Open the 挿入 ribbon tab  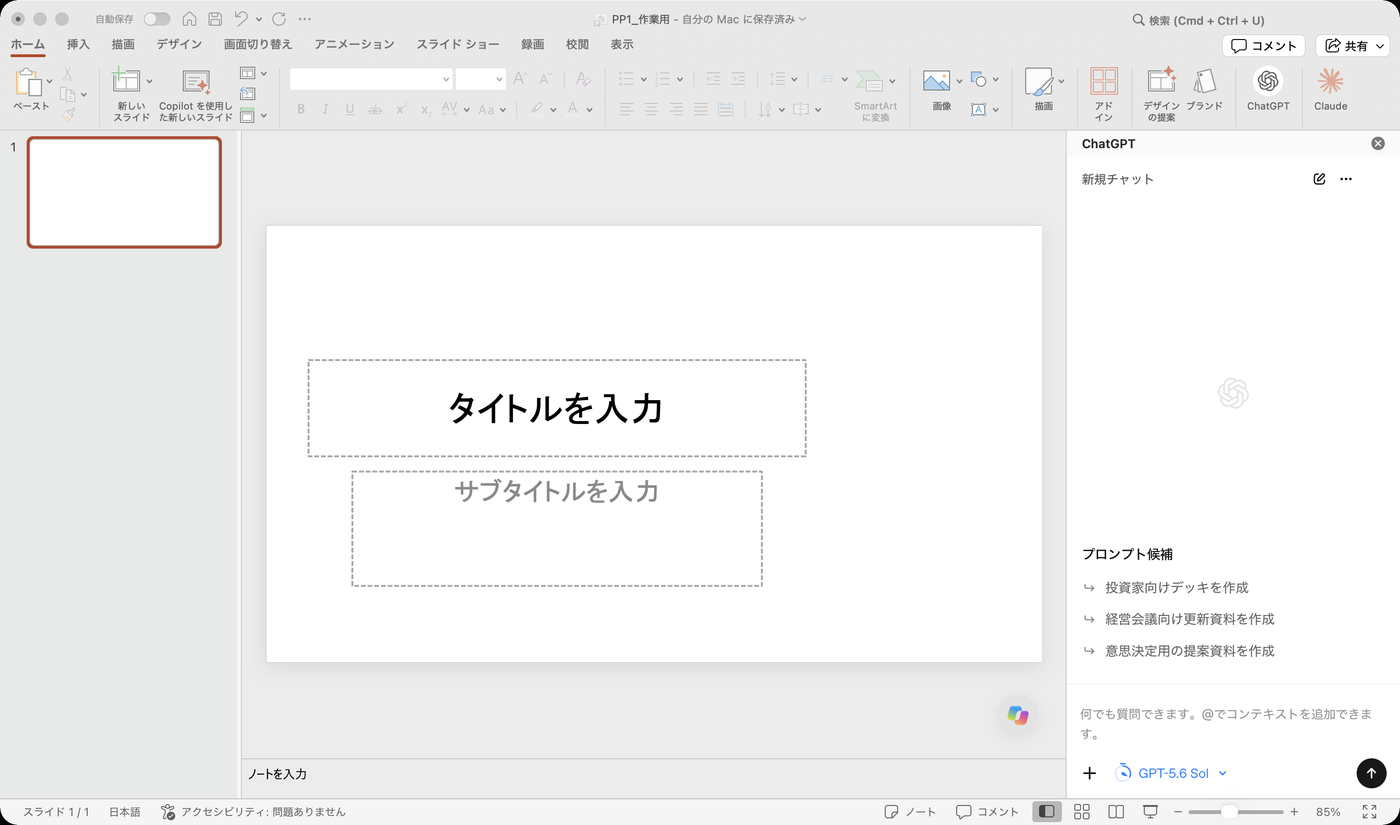pos(78,44)
